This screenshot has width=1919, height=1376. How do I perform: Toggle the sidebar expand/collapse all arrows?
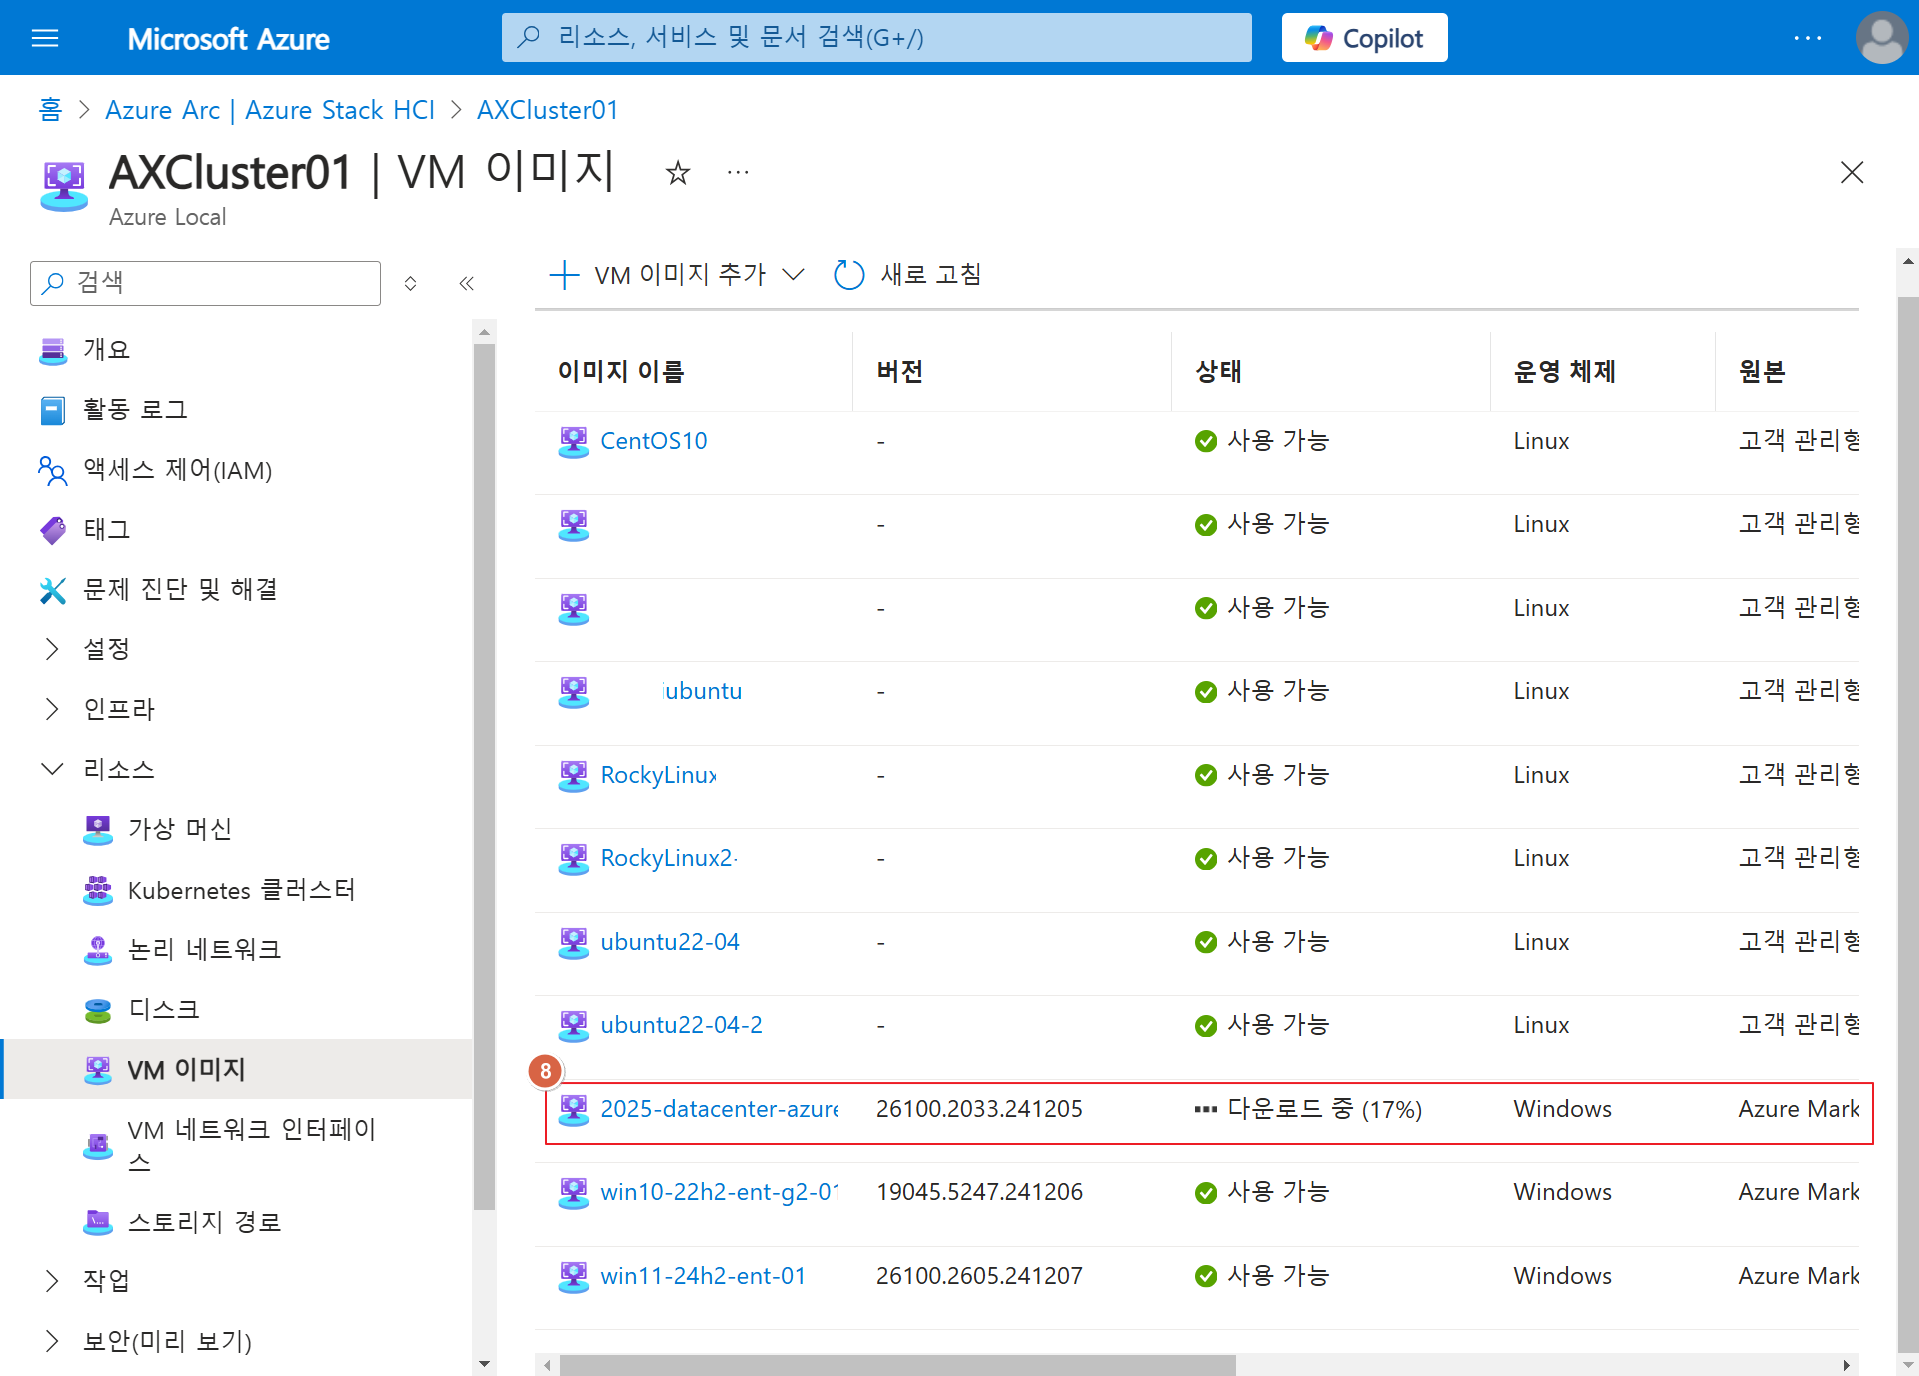[x=410, y=284]
